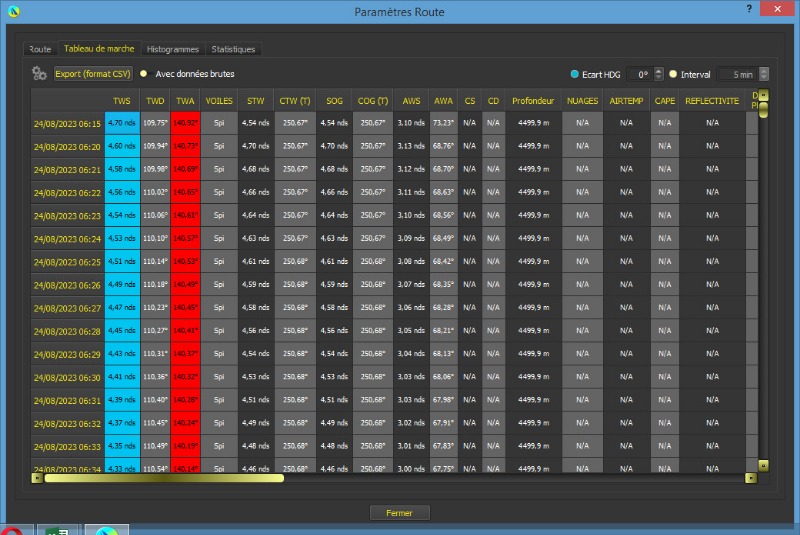Image resolution: width=800 pixels, height=535 pixels.
Task: Click TWD cell 110,49°
Action: pyautogui.click(x=155, y=446)
